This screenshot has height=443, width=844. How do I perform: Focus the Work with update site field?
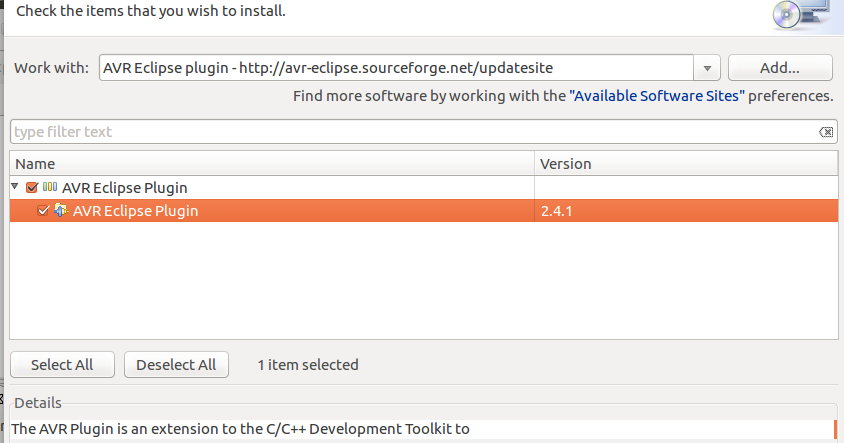397,68
